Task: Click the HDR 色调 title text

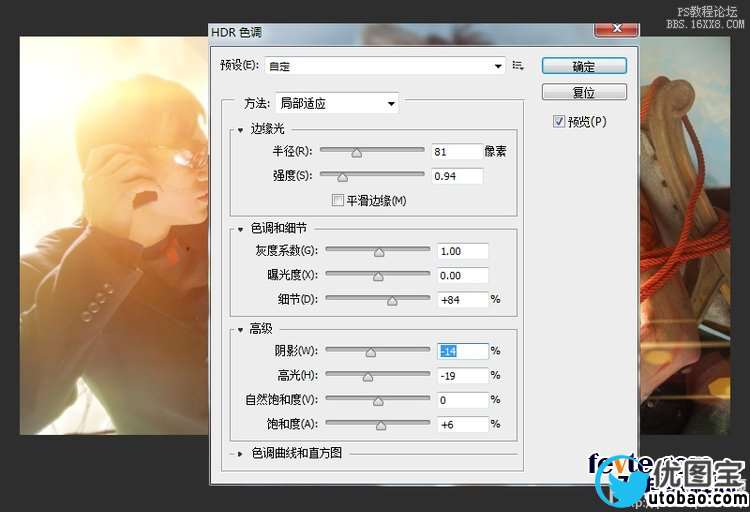Action: tap(236, 33)
